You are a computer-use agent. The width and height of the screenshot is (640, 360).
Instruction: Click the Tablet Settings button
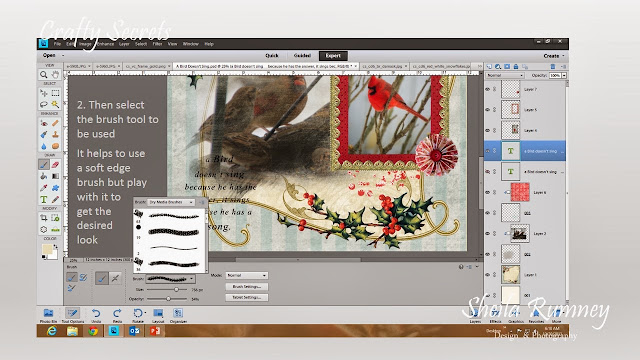[247, 298]
